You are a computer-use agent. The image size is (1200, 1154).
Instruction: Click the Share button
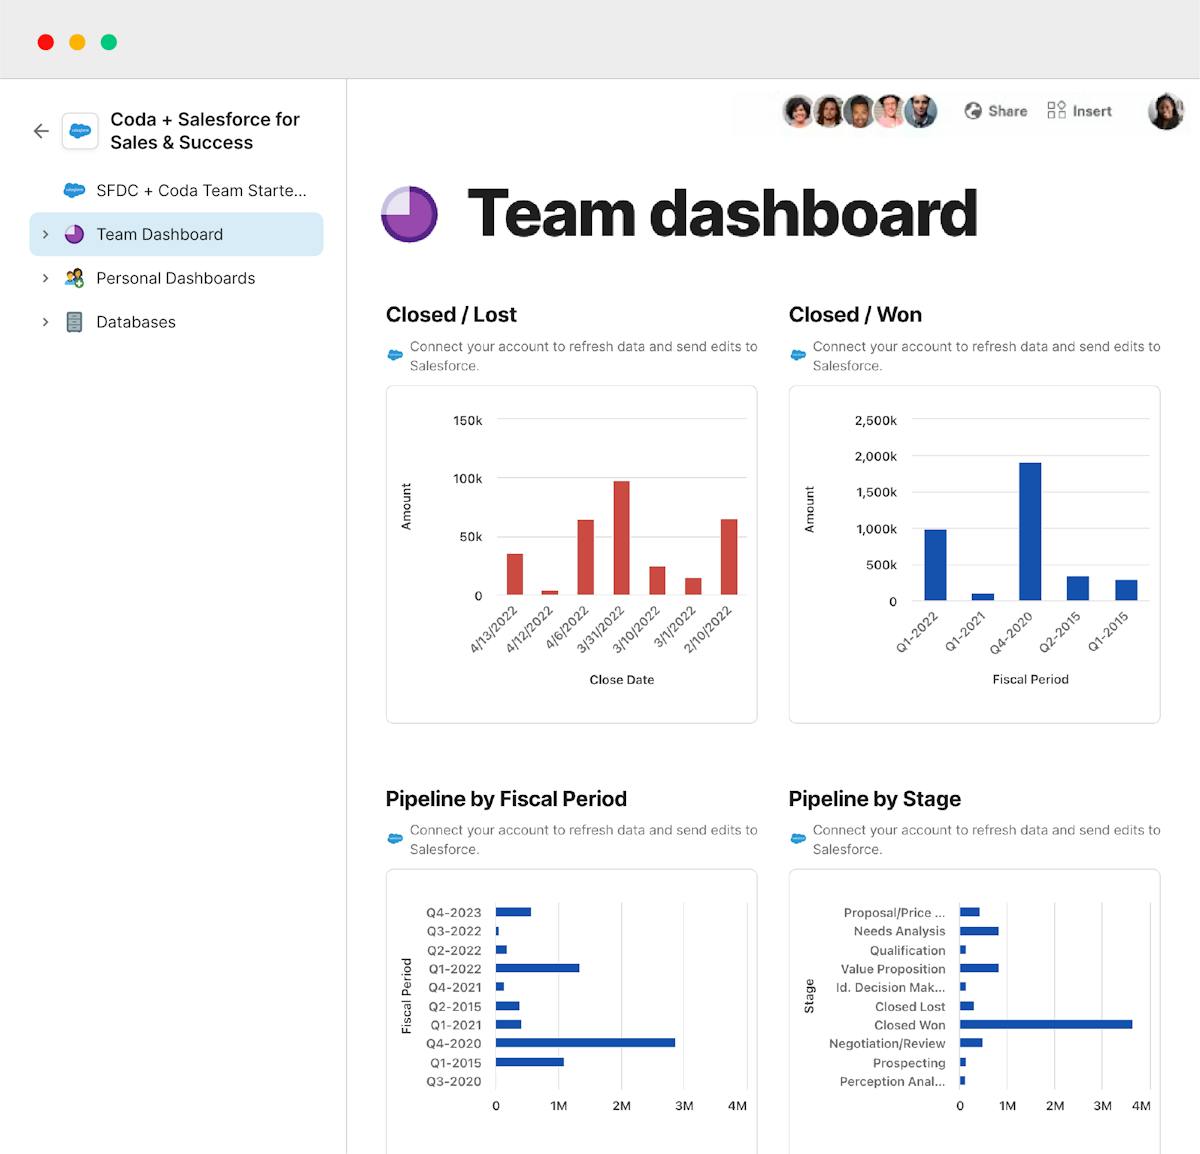[x=996, y=111]
